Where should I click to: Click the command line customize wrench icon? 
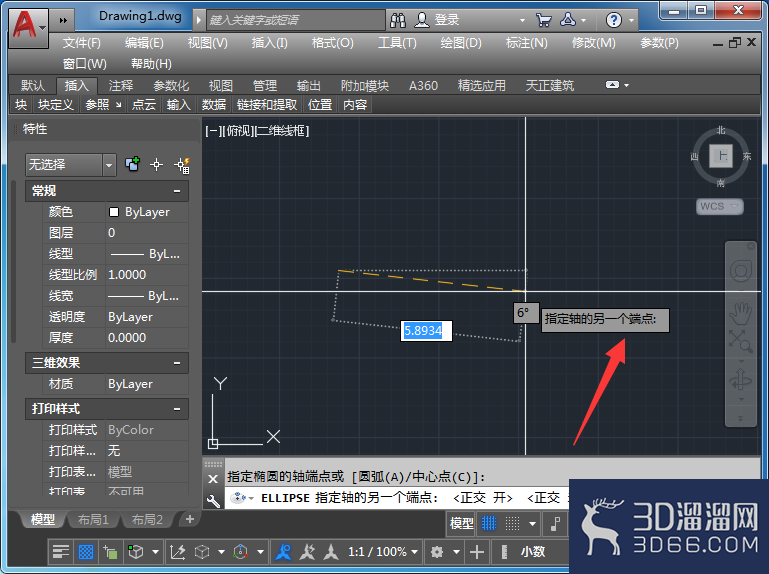[213, 500]
